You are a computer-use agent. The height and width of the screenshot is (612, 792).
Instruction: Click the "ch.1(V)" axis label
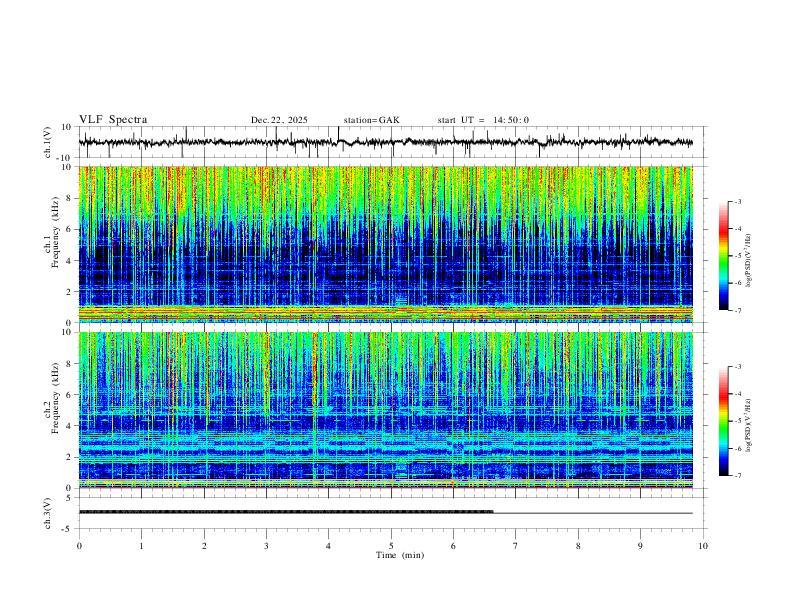pos(48,142)
